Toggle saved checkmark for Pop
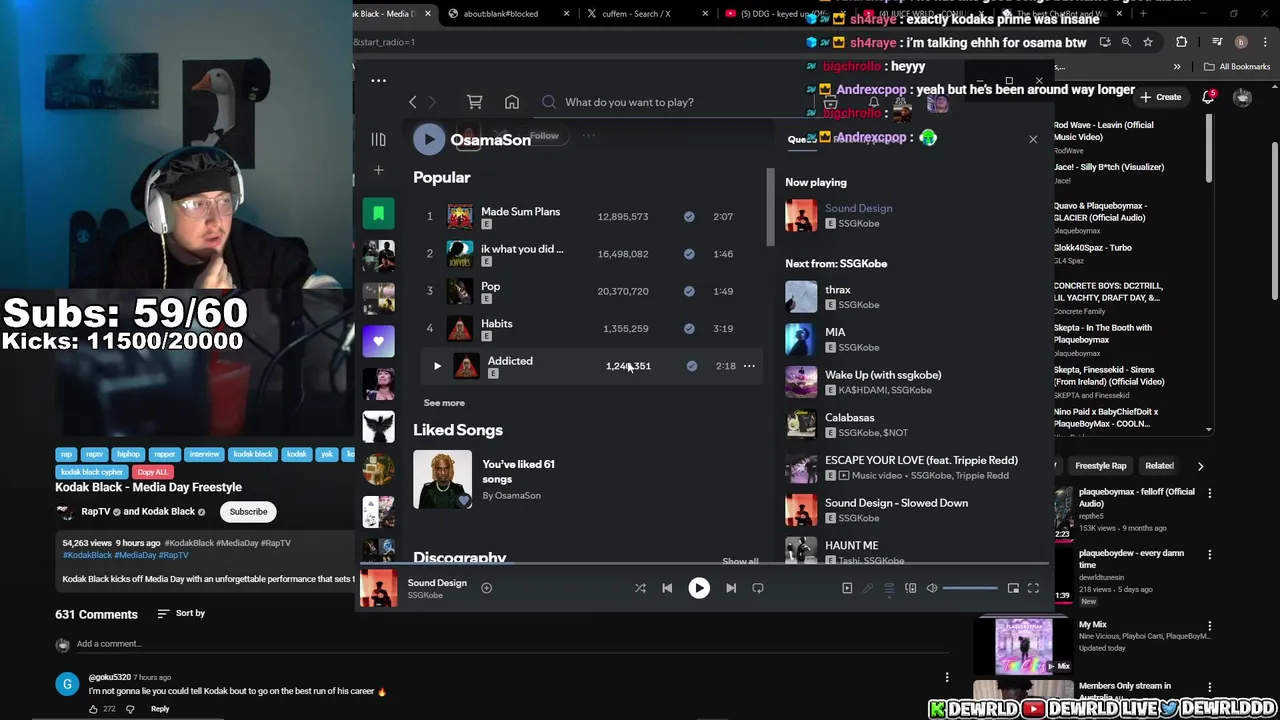Viewport: 1280px width, 720px height. pos(689,291)
